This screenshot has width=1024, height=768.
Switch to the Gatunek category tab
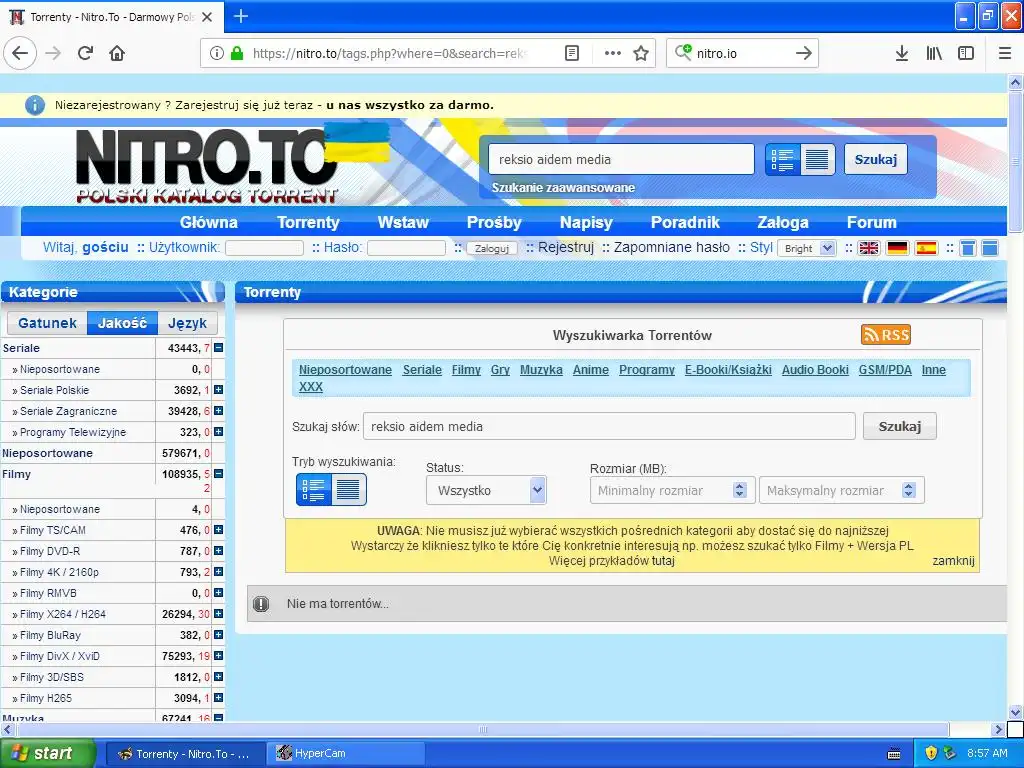47,323
